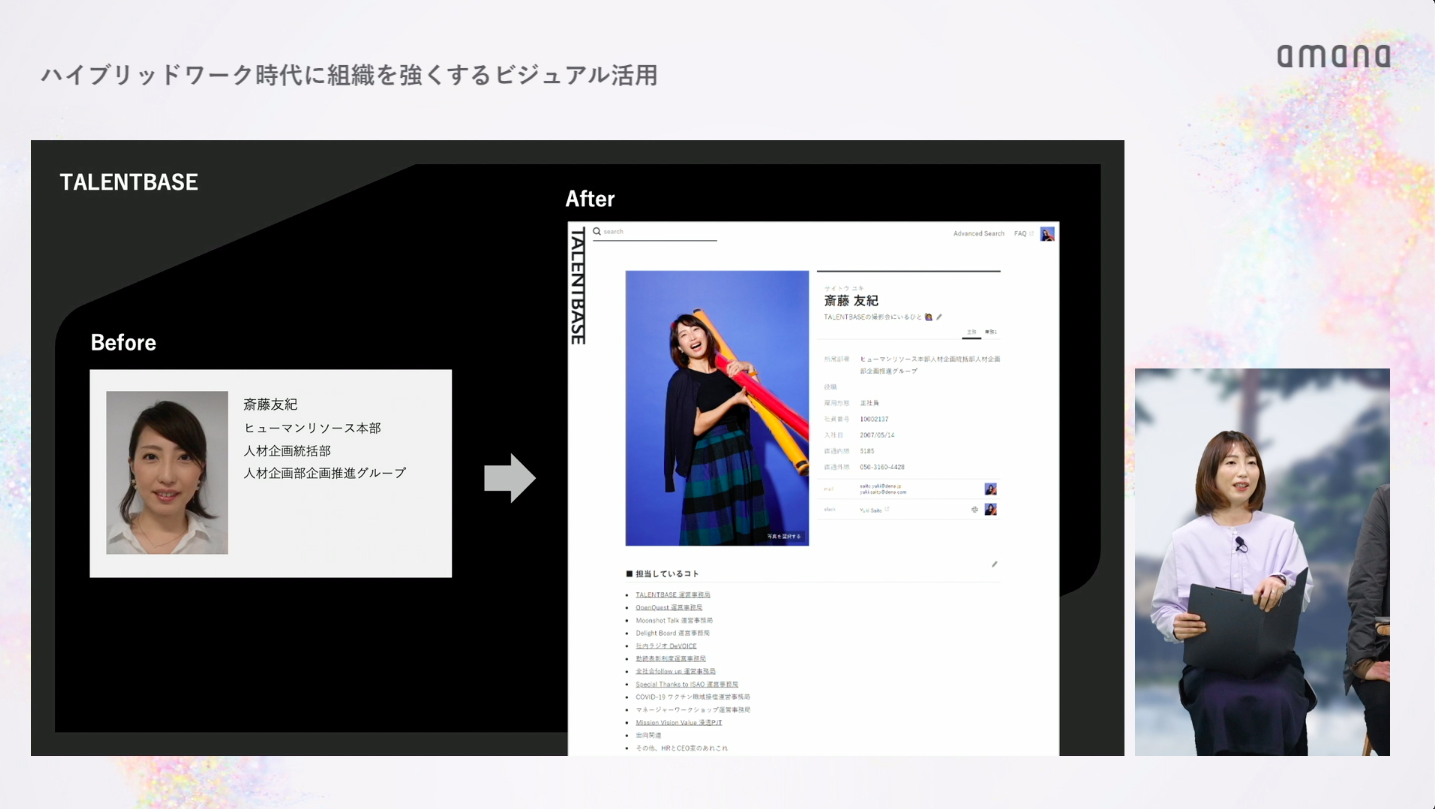Click 人材企画統括部 in the Before card

point(287,451)
